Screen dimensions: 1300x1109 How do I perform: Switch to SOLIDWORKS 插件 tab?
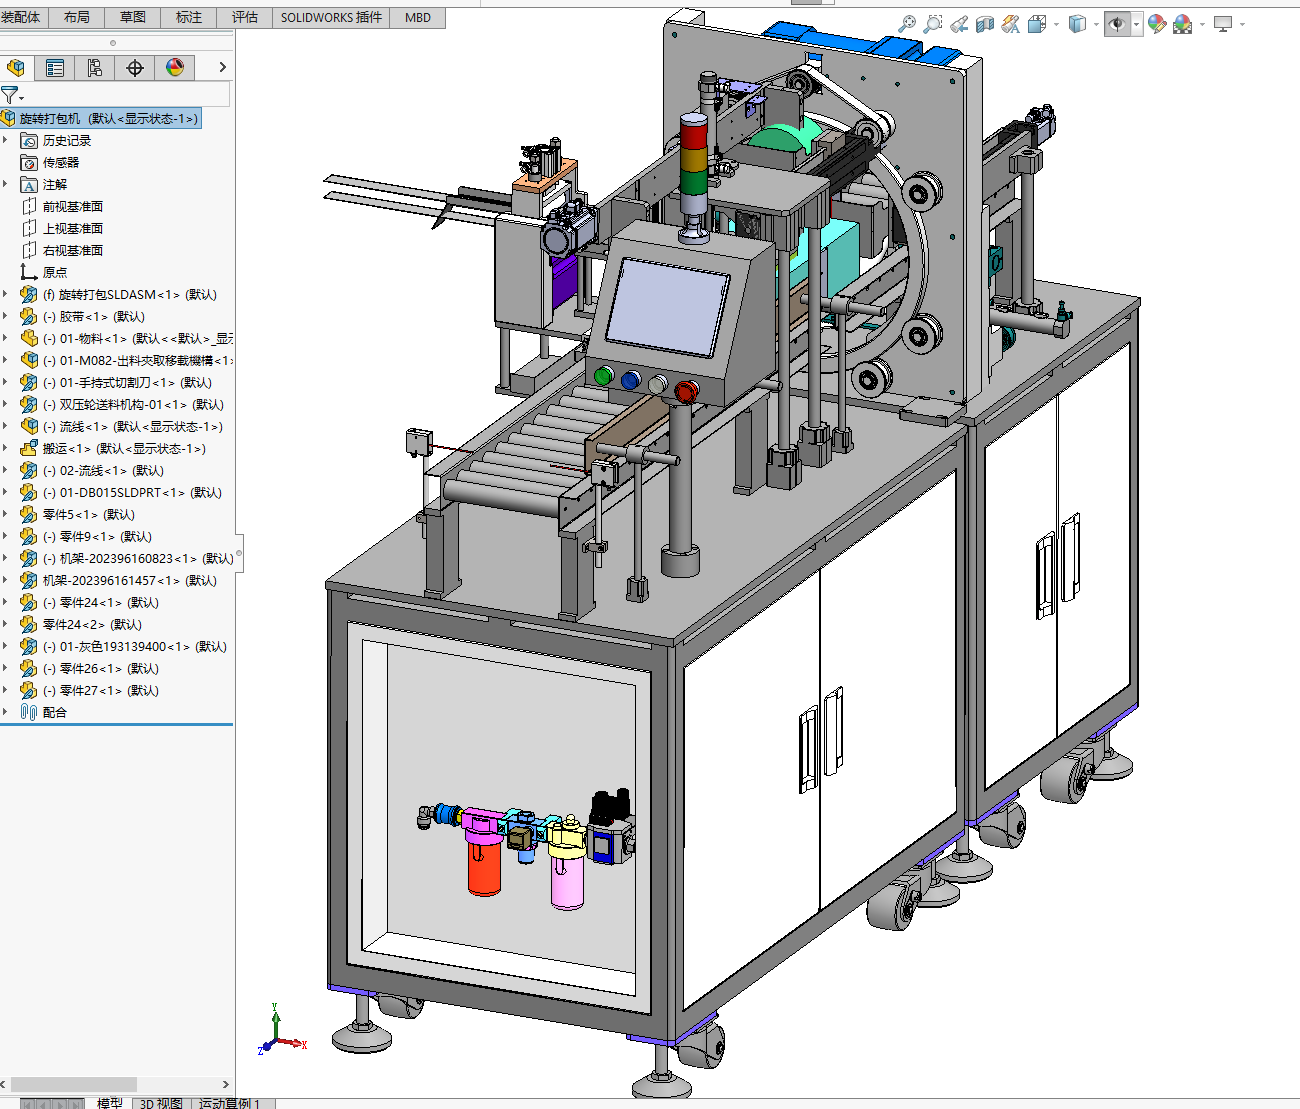click(x=331, y=17)
